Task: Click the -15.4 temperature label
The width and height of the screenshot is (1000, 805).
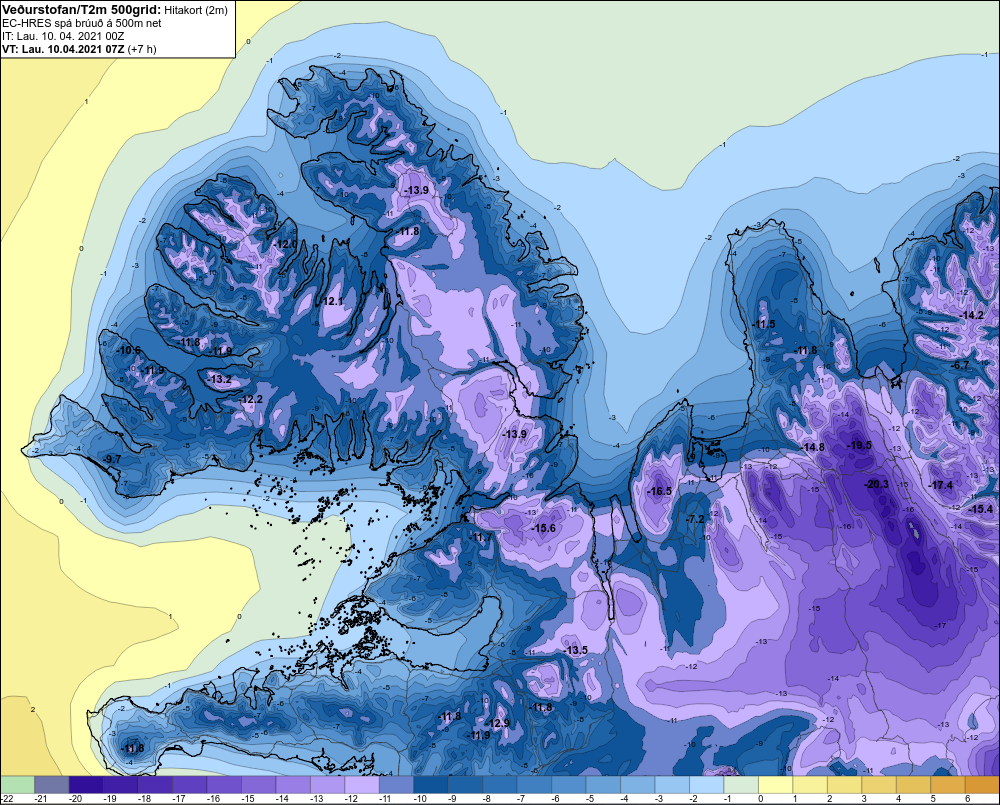Action: [x=980, y=508]
